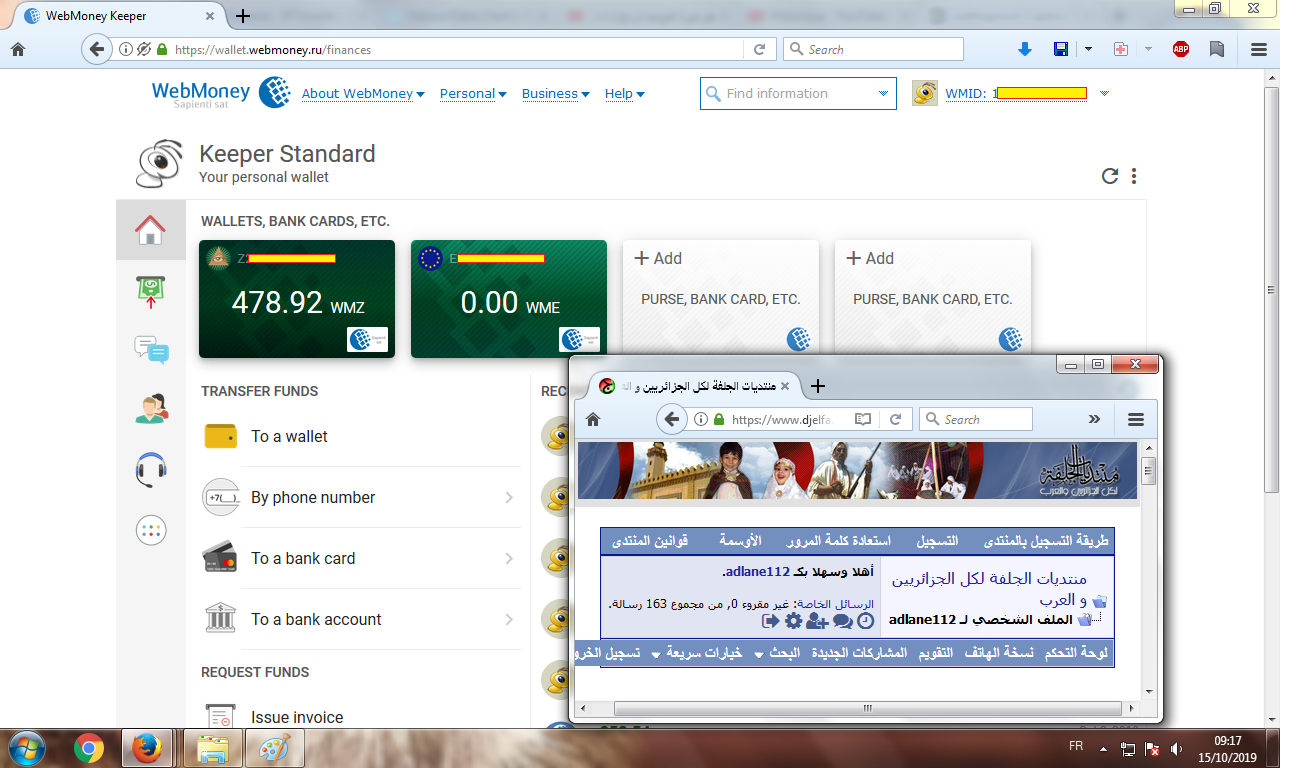Viewport: 1300px width, 768px height.
Task: Open the downloads arrow in Firefox toolbar
Action: pyautogui.click(x=1024, y=49)
